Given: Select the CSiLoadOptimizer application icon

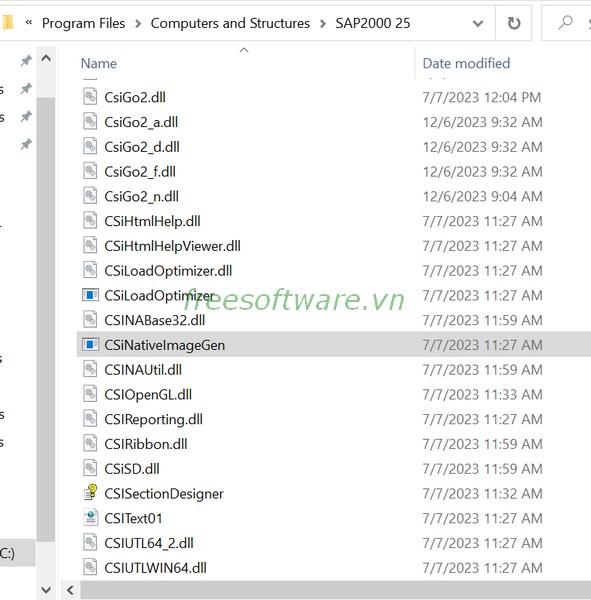Looking at the screenshot, I should tap(90, 295).
